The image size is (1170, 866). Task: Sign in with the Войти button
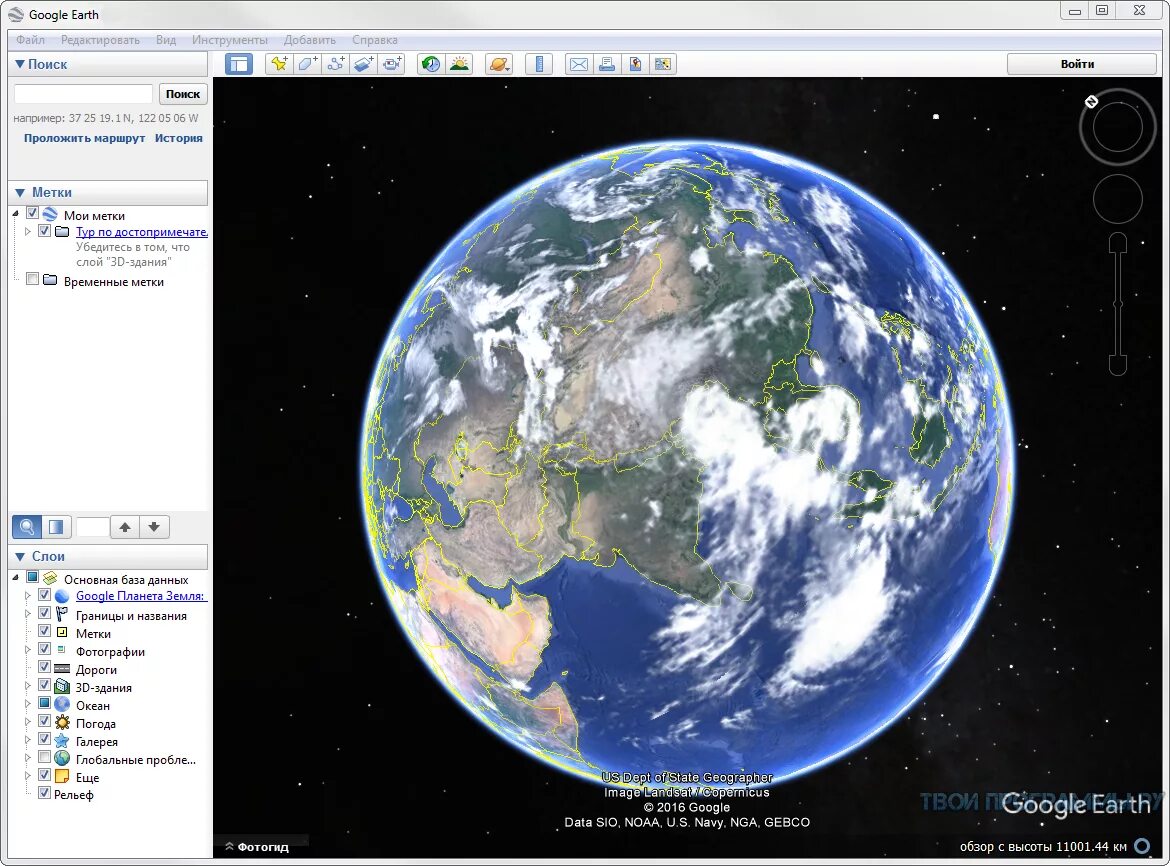[1081, 64]
